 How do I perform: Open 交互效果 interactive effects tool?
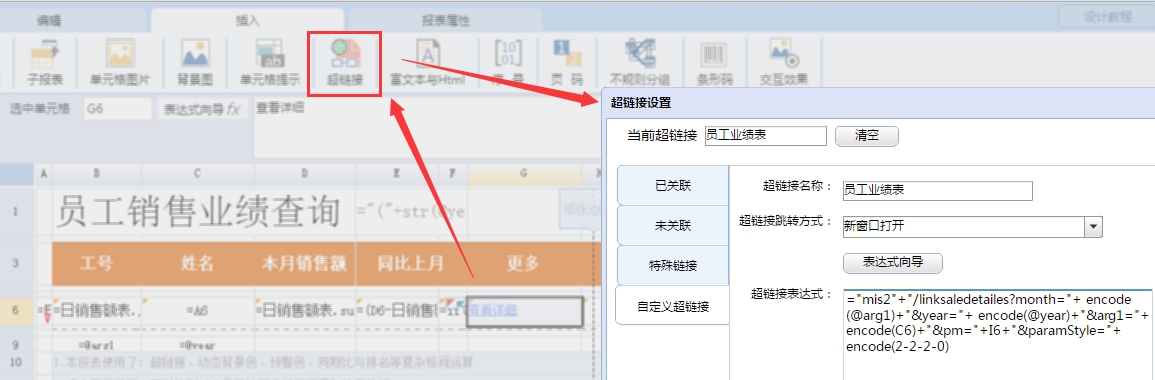tap(783, 63)
